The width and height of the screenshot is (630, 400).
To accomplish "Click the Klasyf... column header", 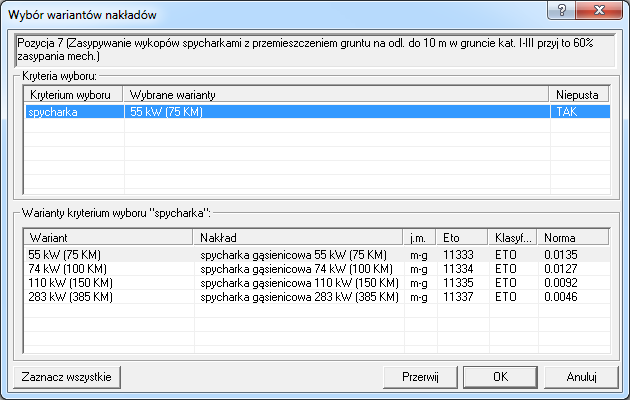I will coord(513,239).
